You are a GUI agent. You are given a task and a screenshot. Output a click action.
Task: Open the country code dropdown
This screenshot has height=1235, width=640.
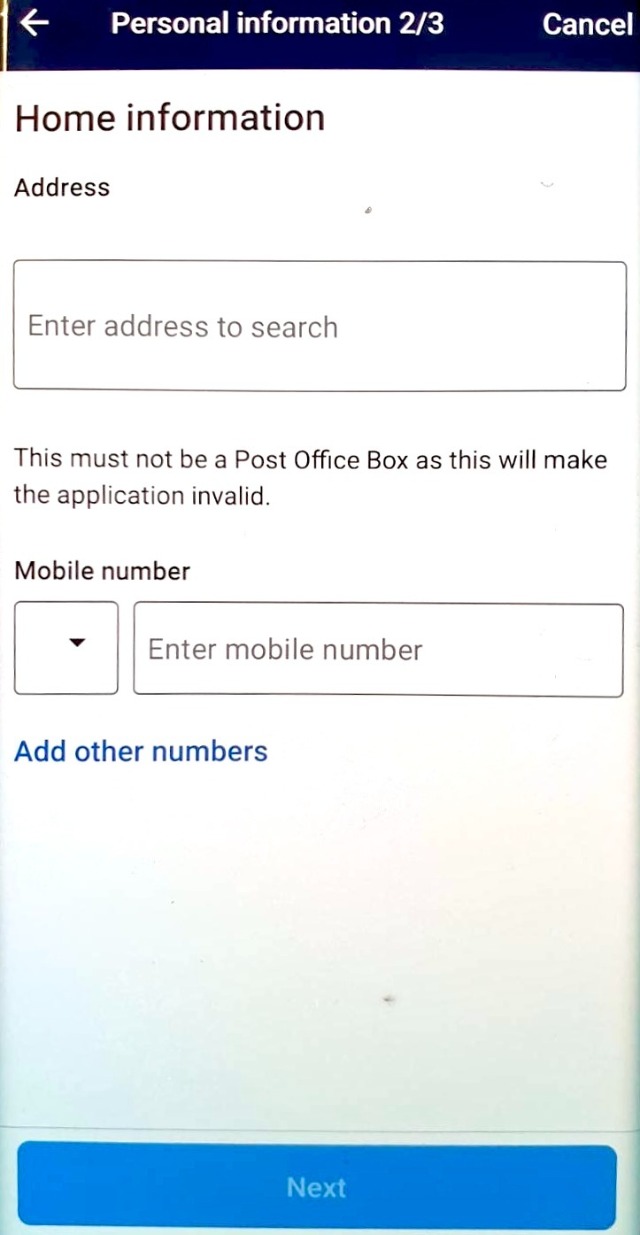pos(66,648)
